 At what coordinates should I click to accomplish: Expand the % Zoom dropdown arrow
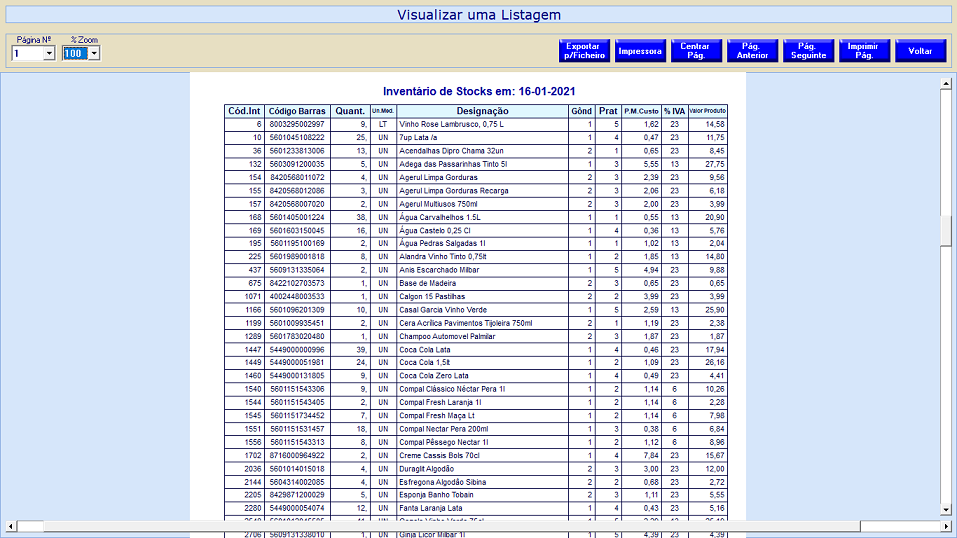tap(94, 54)
